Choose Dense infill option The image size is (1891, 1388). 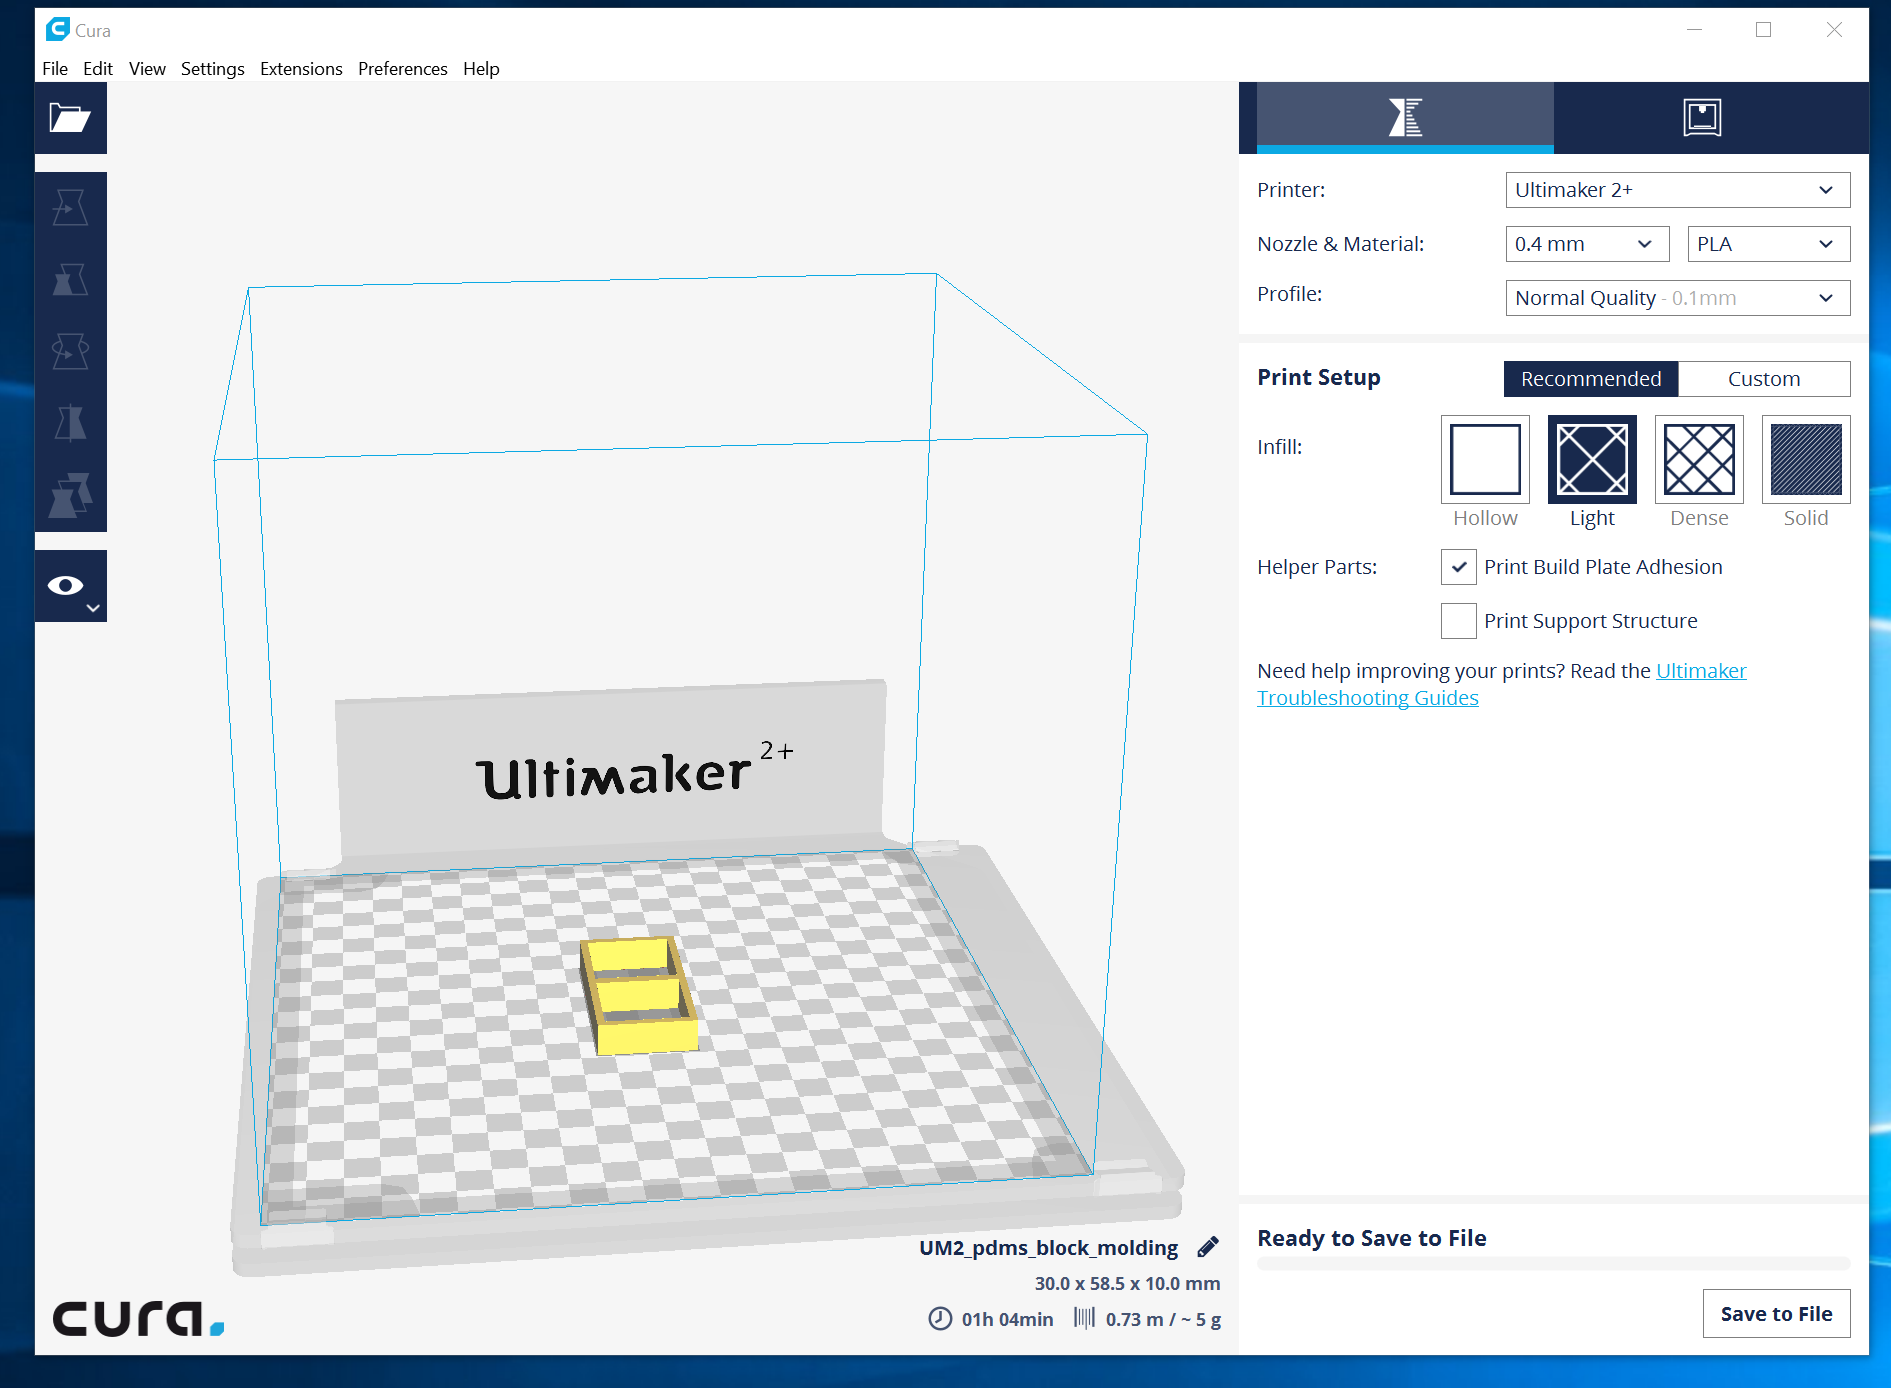coord(1699,459)
